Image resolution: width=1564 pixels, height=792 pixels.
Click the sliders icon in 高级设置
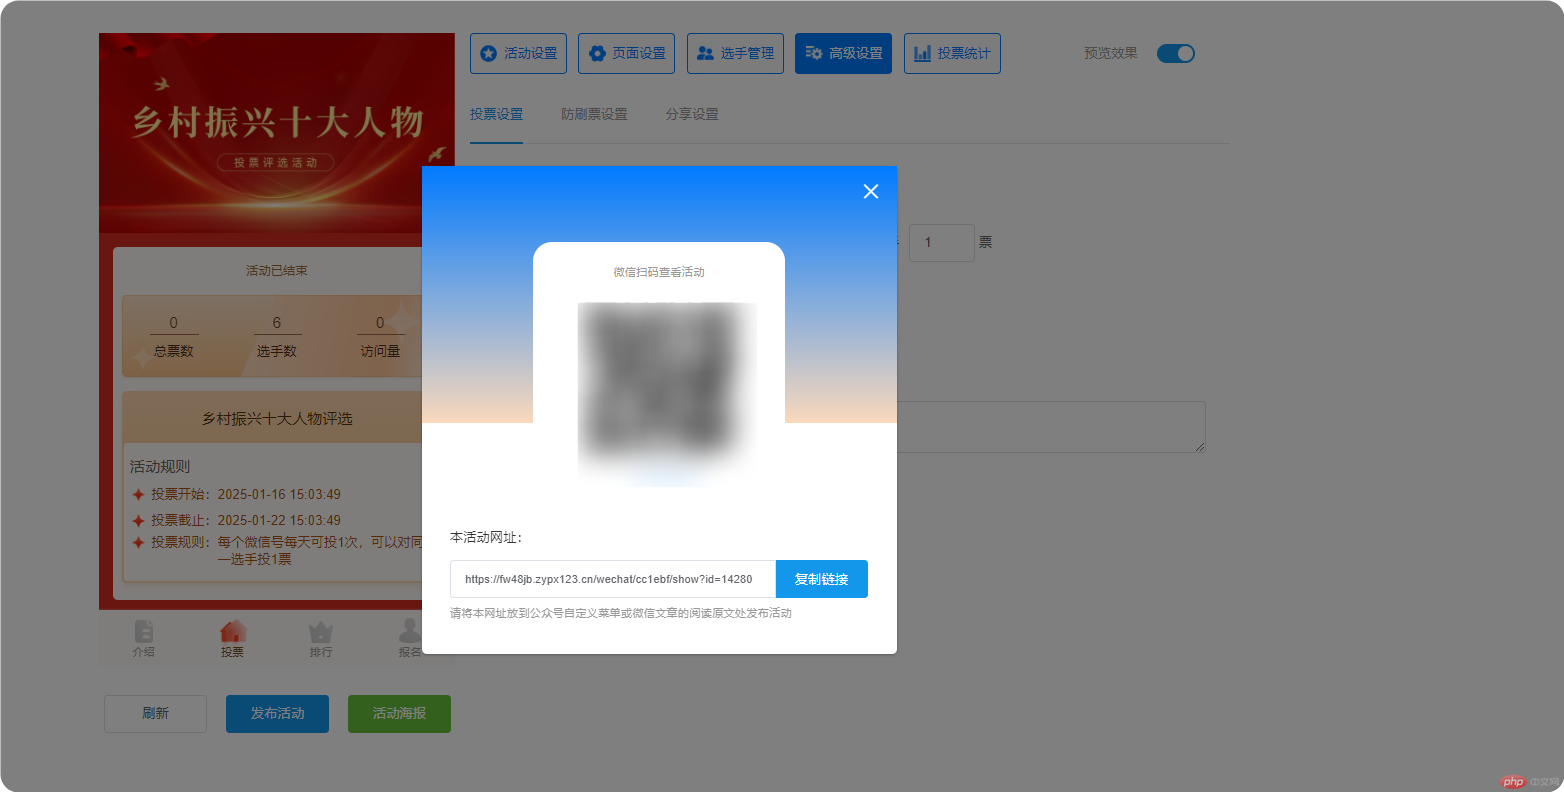coord(814,53)
